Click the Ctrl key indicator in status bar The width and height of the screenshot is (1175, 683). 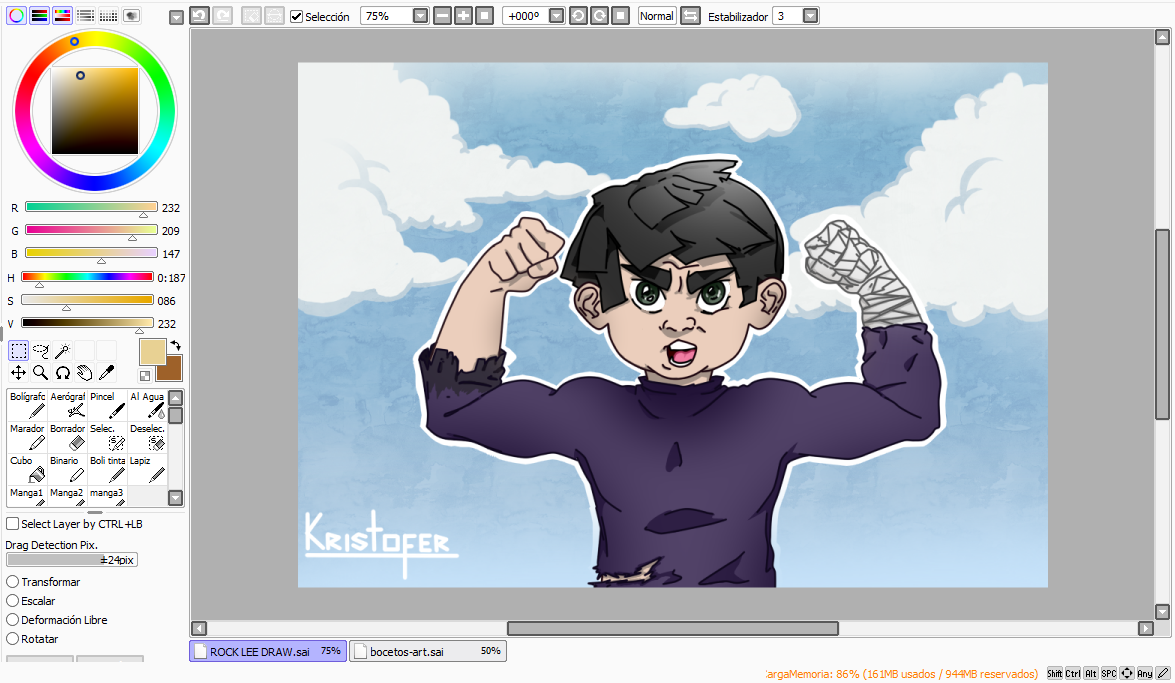1072,673
